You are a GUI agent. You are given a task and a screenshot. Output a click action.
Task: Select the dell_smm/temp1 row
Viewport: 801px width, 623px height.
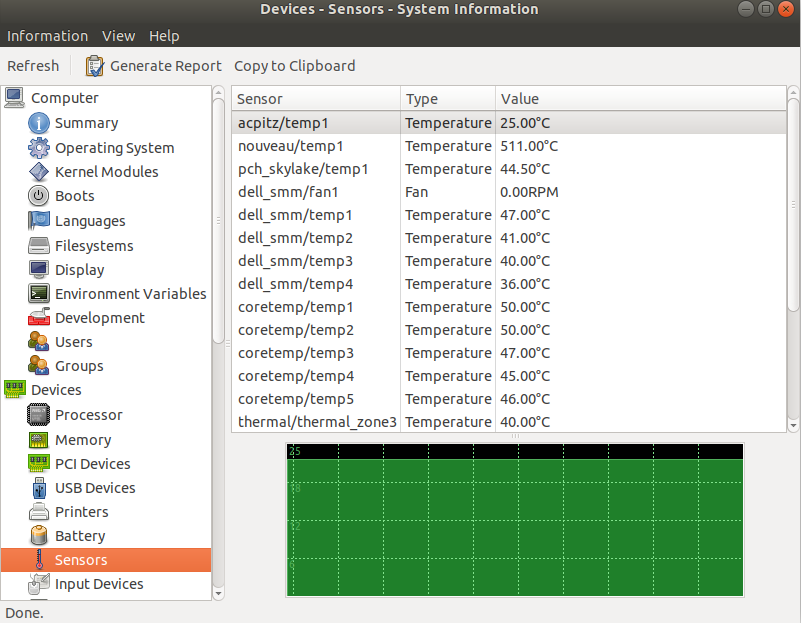pyautogui.click(x=509, y=215)
